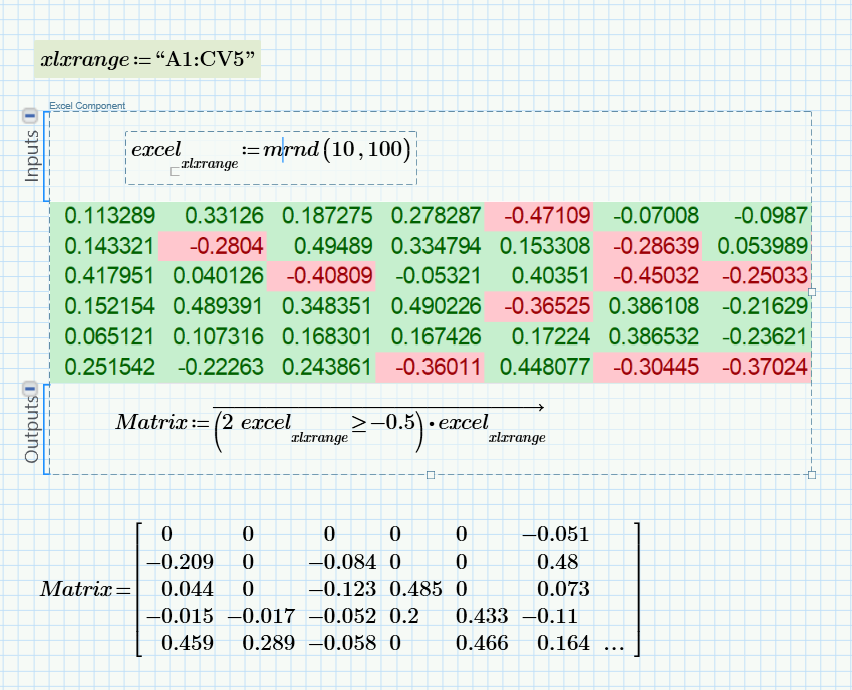Click the Excel Component title label
This screenshot has width=852, height=690.
point(86,106)
